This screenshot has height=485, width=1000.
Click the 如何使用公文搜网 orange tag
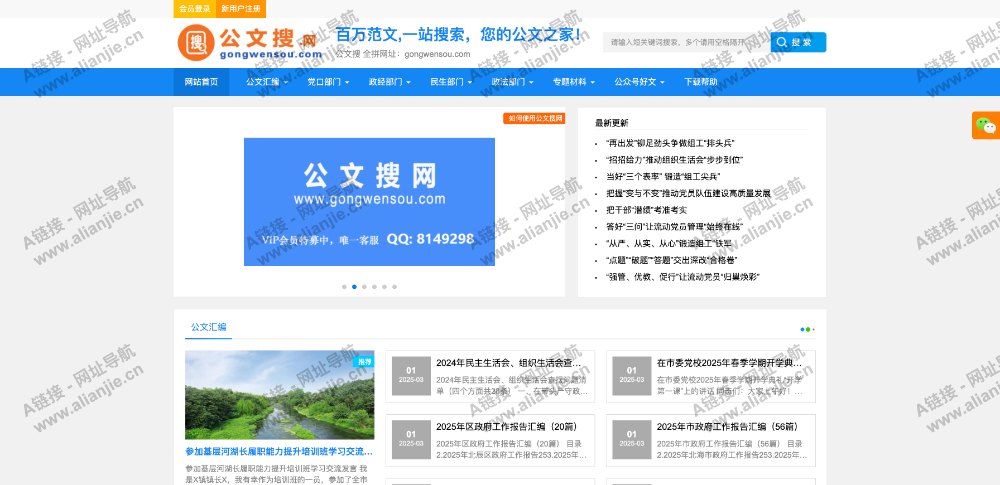point(534,118)
